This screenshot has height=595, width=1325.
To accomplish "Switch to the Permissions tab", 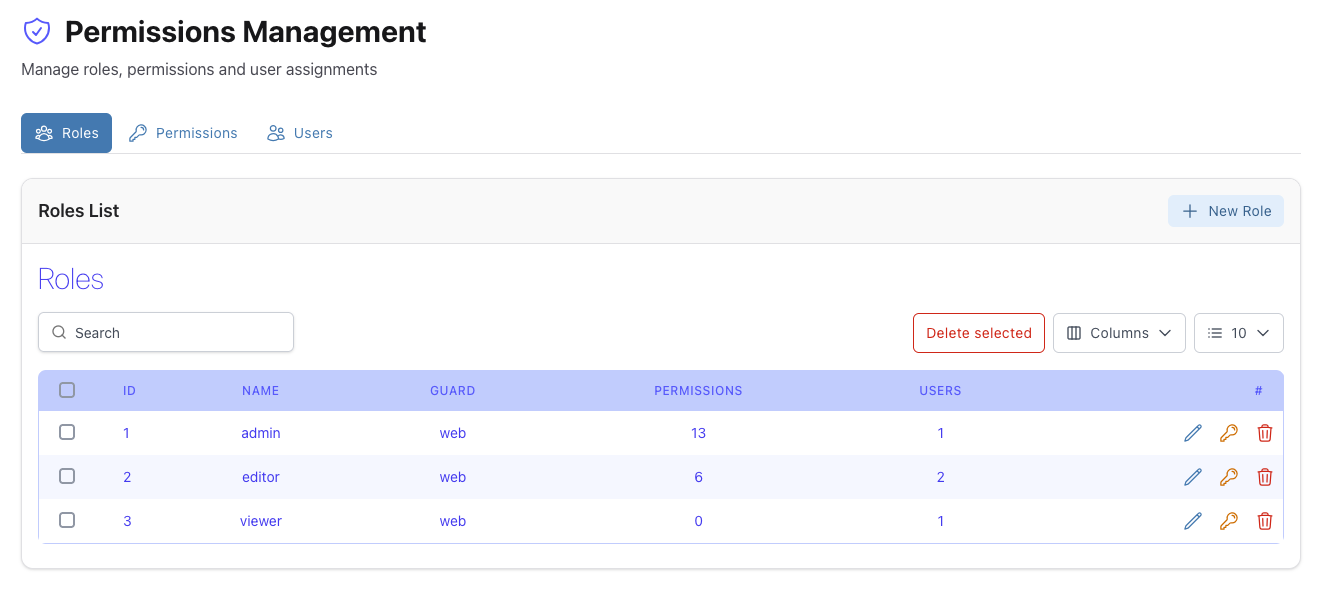I will 183,133.
